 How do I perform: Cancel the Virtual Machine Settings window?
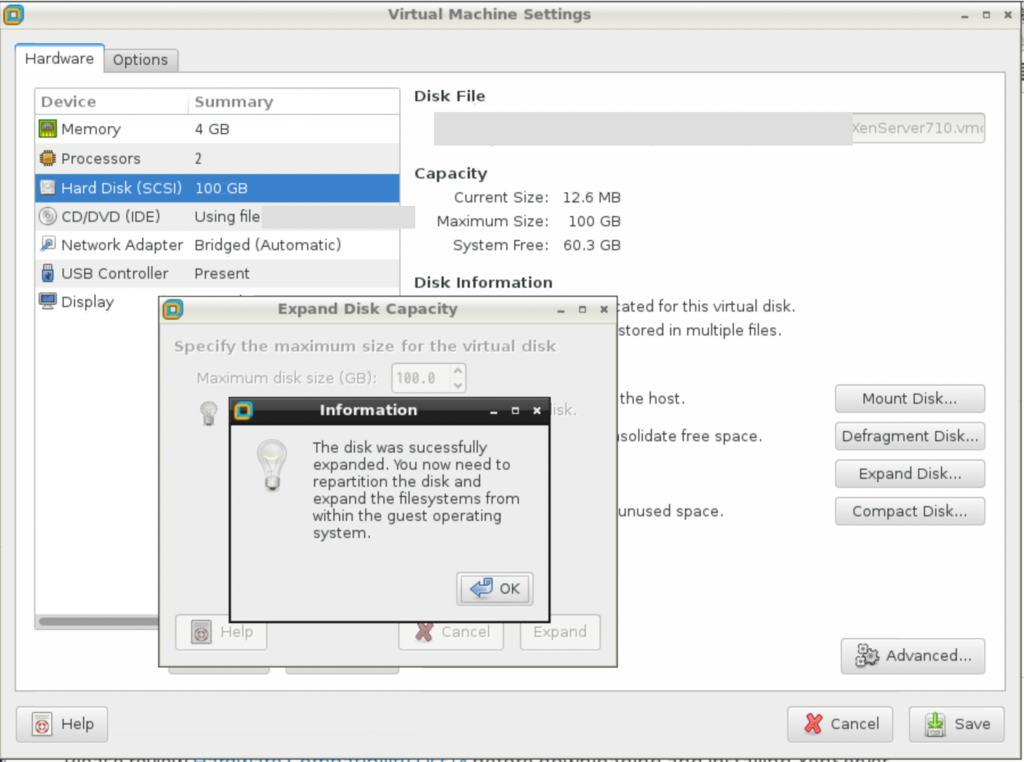[x=840, y=724]
